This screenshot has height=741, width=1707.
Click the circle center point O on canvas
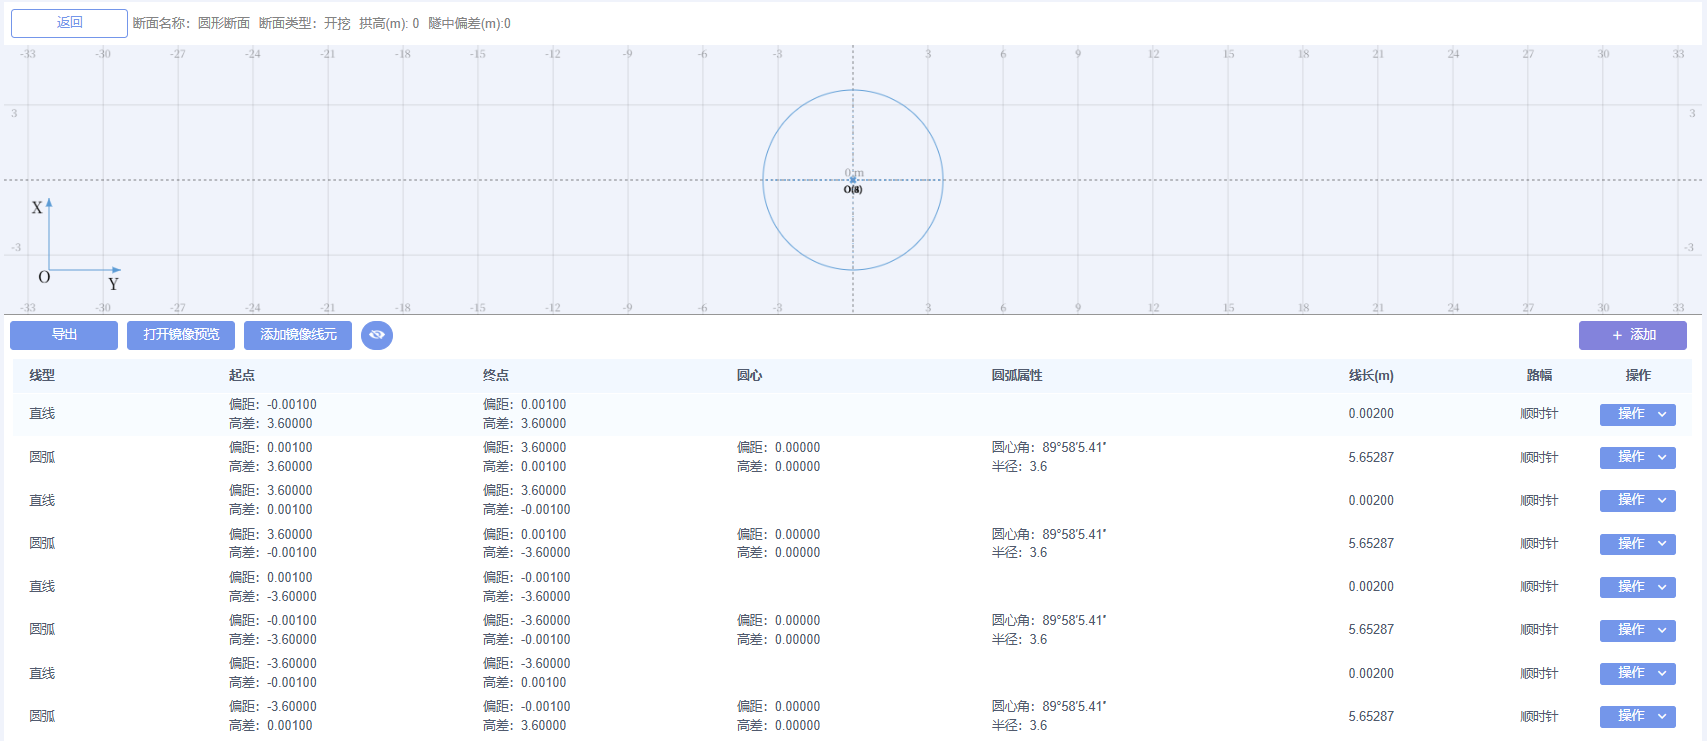pyautogui.click(x=853, y=180)
